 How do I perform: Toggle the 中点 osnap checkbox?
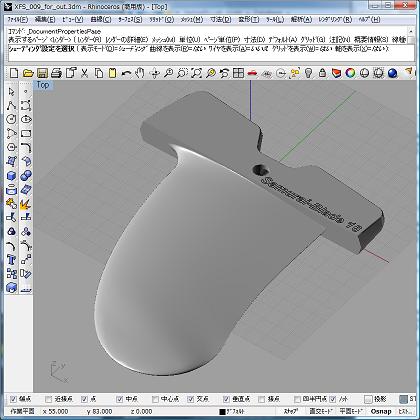pos(120,399)
